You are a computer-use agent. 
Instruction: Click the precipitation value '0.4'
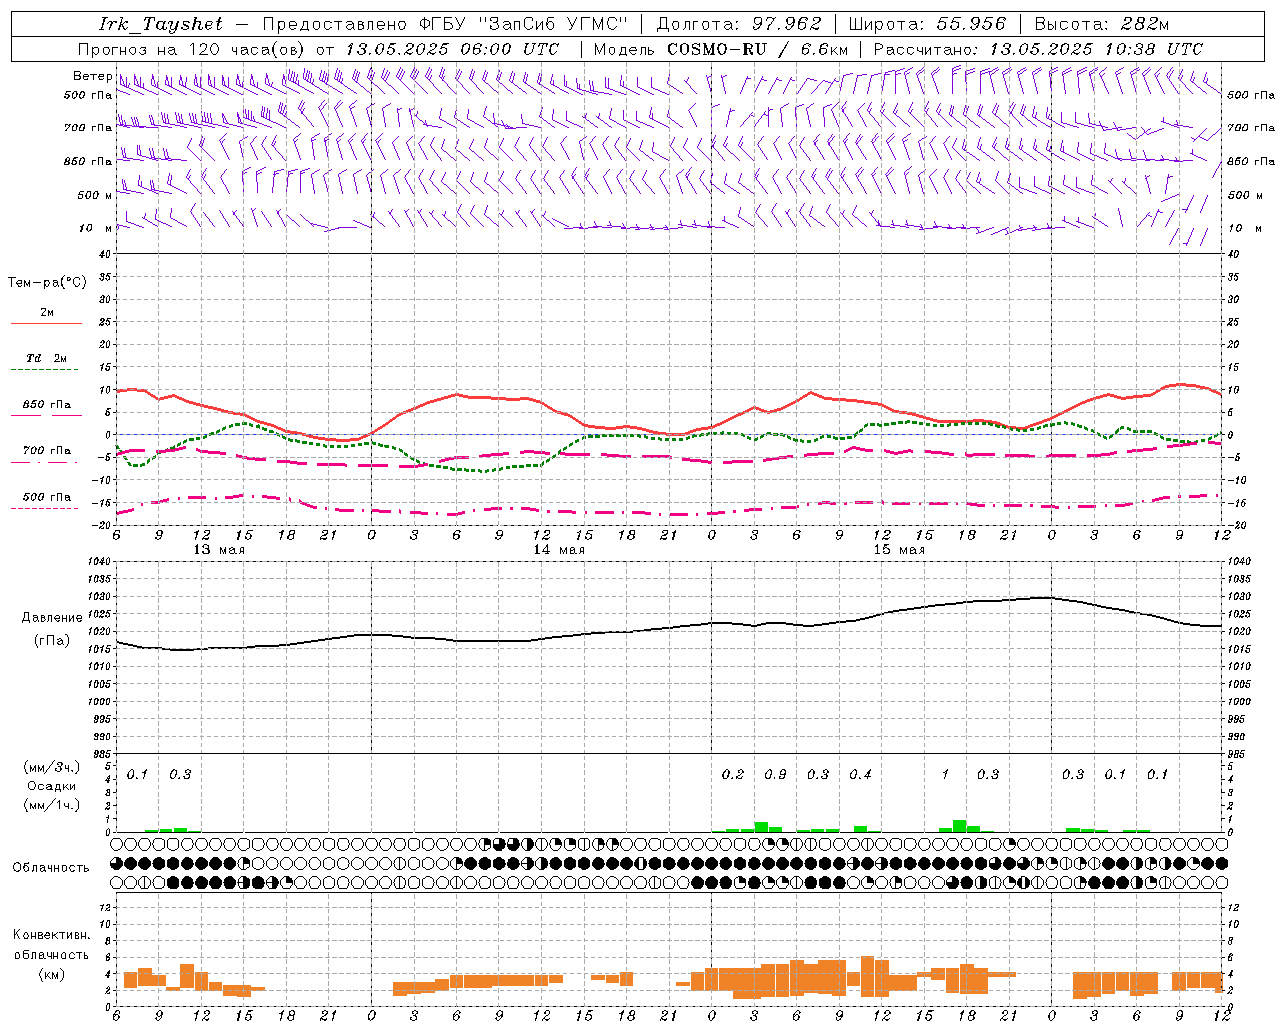tap(860, 774)
